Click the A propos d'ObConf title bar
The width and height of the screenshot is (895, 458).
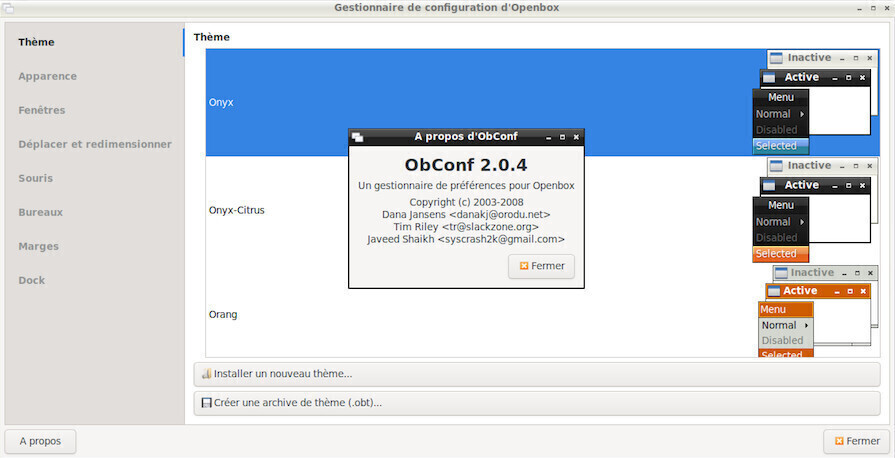pyautogui.click(x=466, y=137)
